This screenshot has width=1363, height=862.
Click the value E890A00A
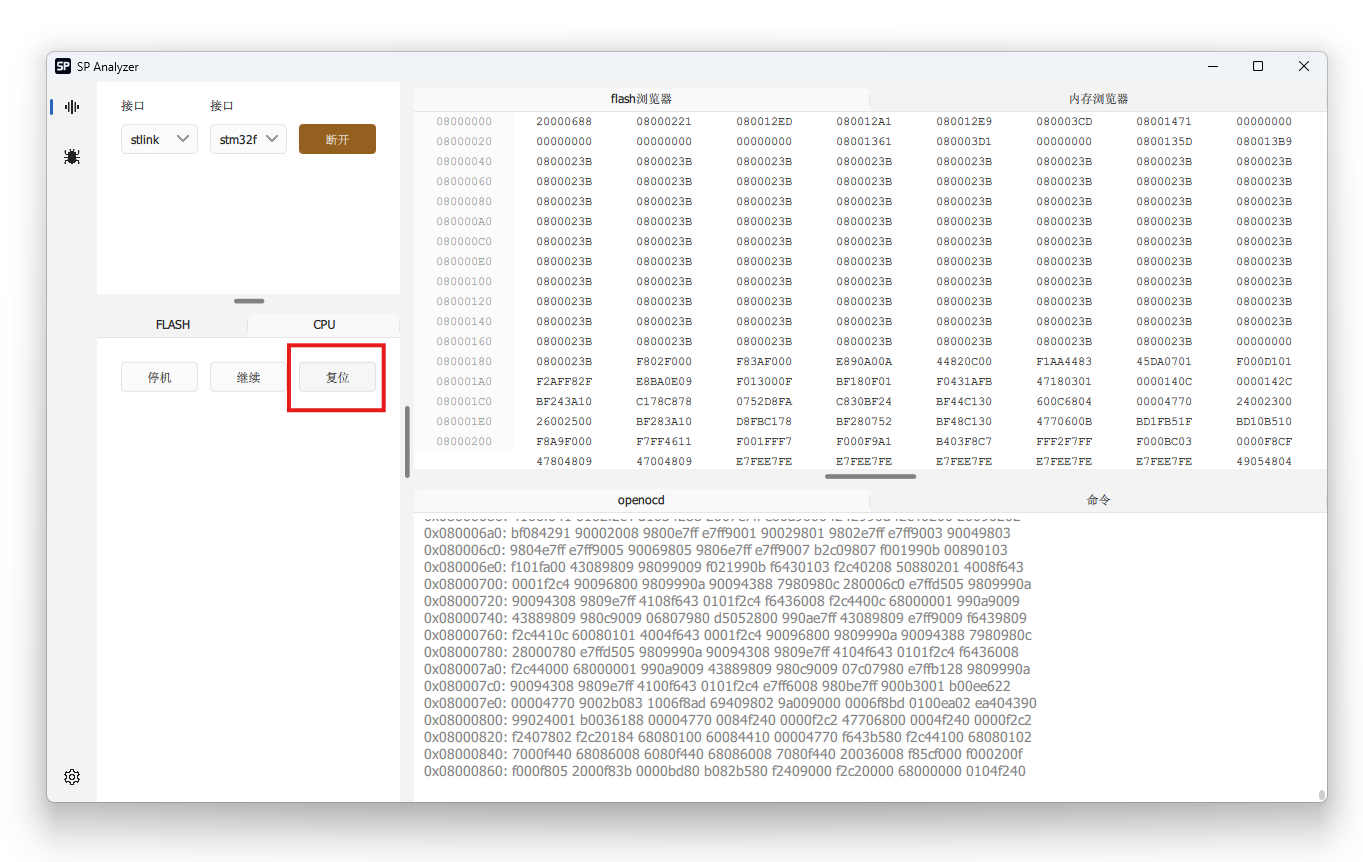tap(864, 361)
